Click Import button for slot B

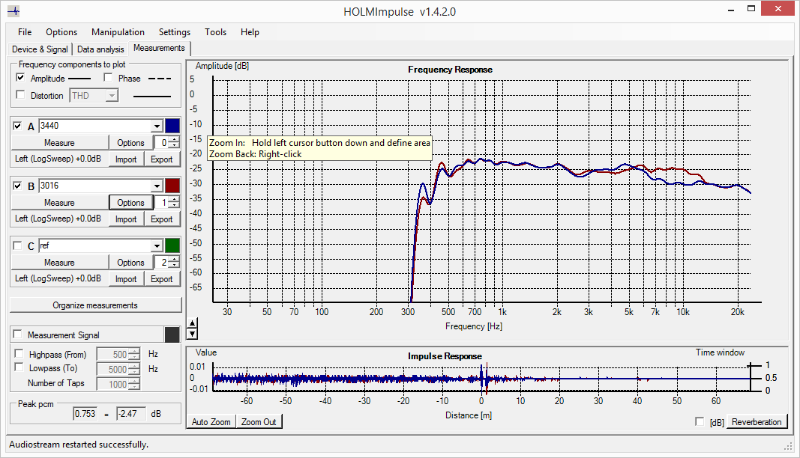(126, 219)
